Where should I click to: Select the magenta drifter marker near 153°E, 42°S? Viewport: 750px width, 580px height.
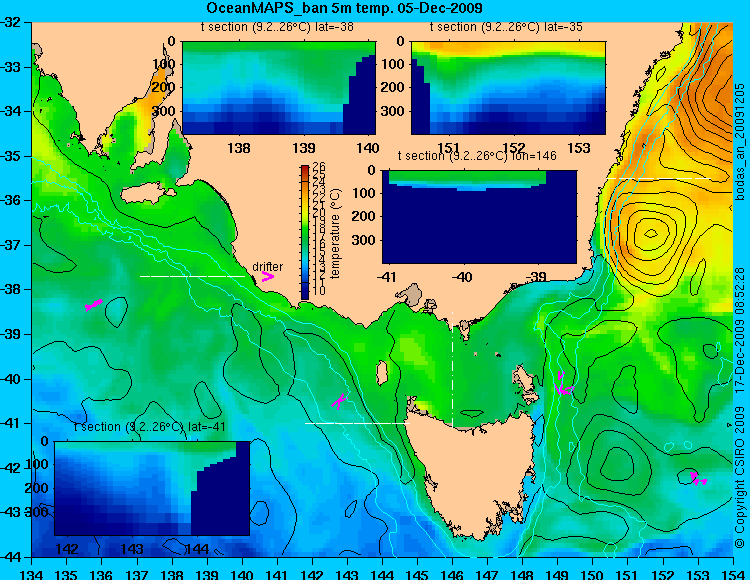(698, 479)
